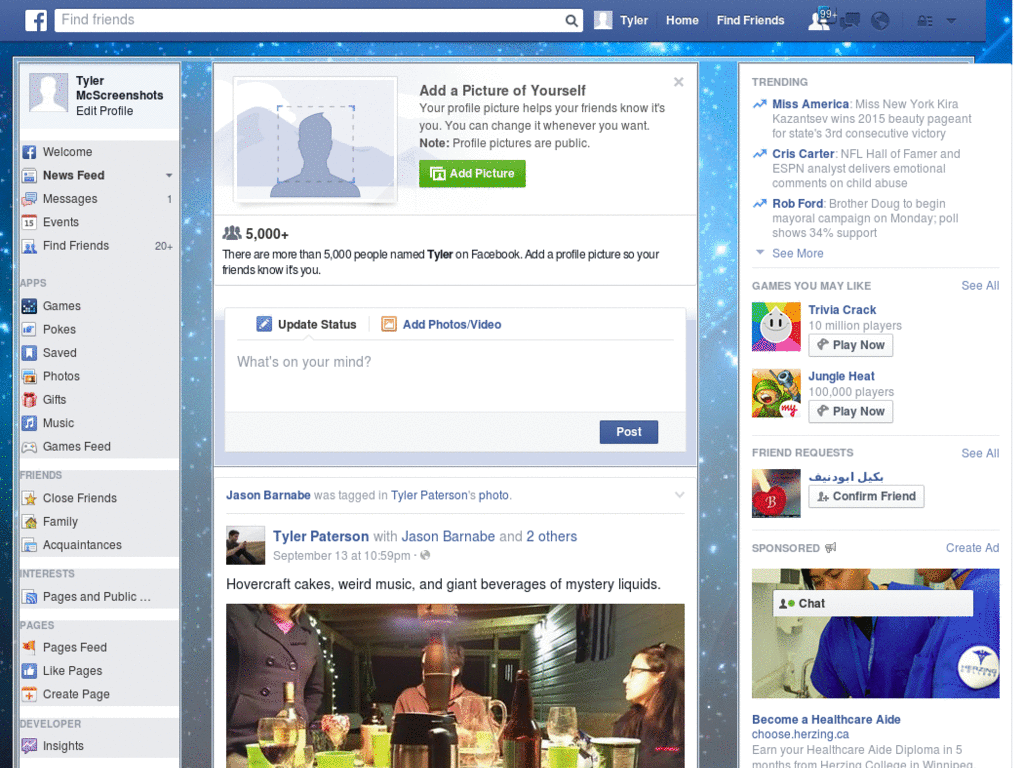Click the Saved bookmark icon

click(x=29, y=353)
